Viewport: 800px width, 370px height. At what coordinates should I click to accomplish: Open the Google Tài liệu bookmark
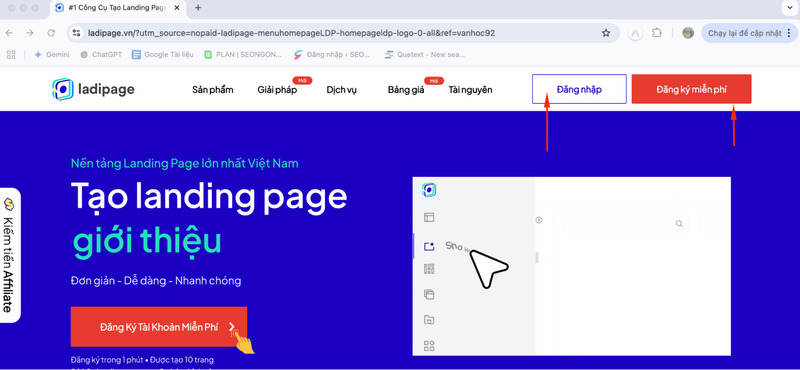coord(163,55)
